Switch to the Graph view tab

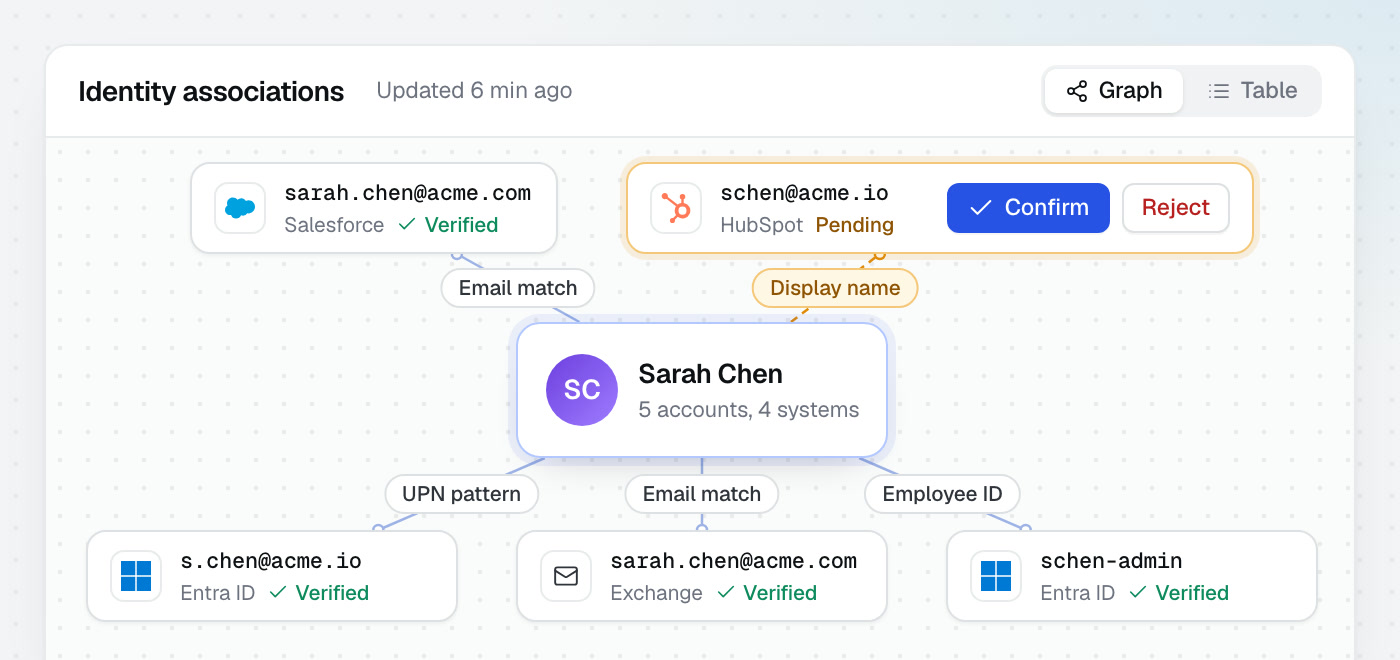pyautogui.click(x=1114, y=91)
